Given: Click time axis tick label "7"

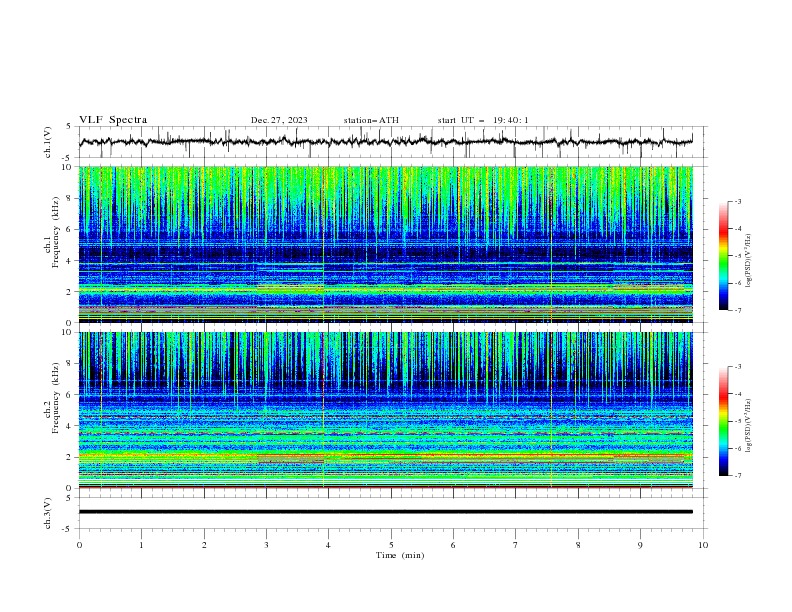Looking at the screenshot, I should (x=516, y=545).
